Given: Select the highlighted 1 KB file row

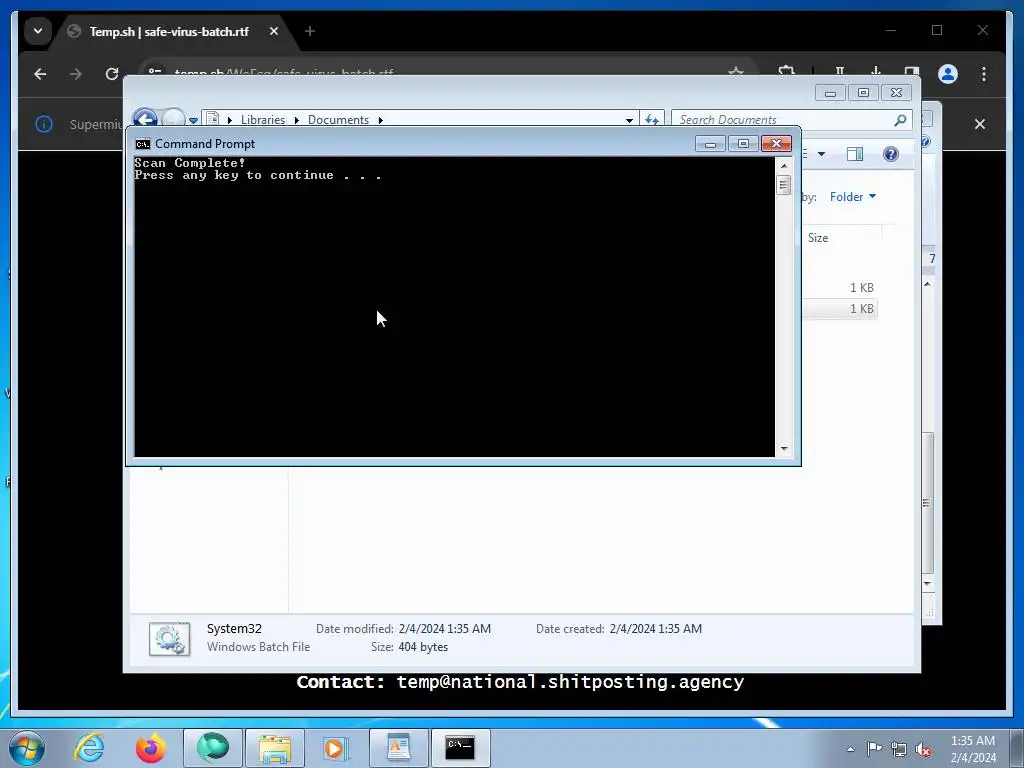Looking at the screenshot, I should [839, 308].
